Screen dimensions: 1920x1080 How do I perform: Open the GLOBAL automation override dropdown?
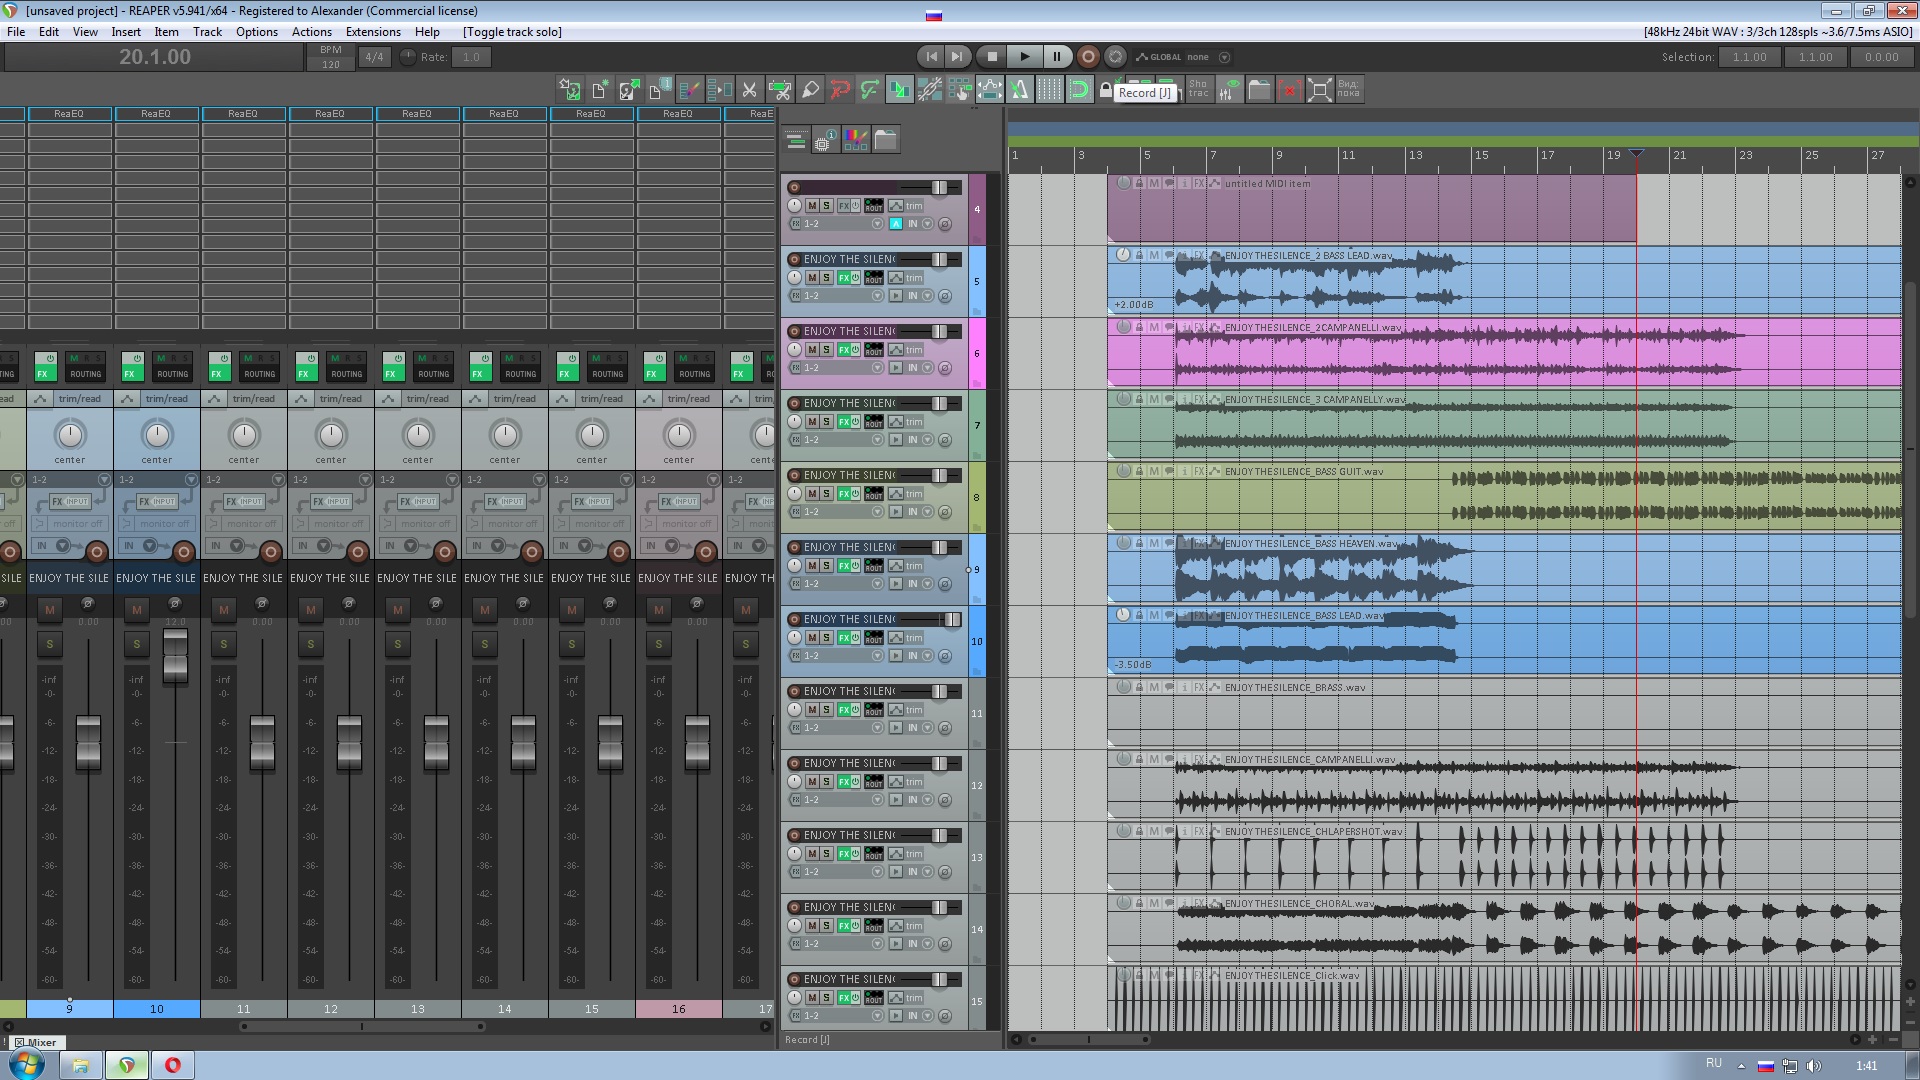coord(1224,57)
